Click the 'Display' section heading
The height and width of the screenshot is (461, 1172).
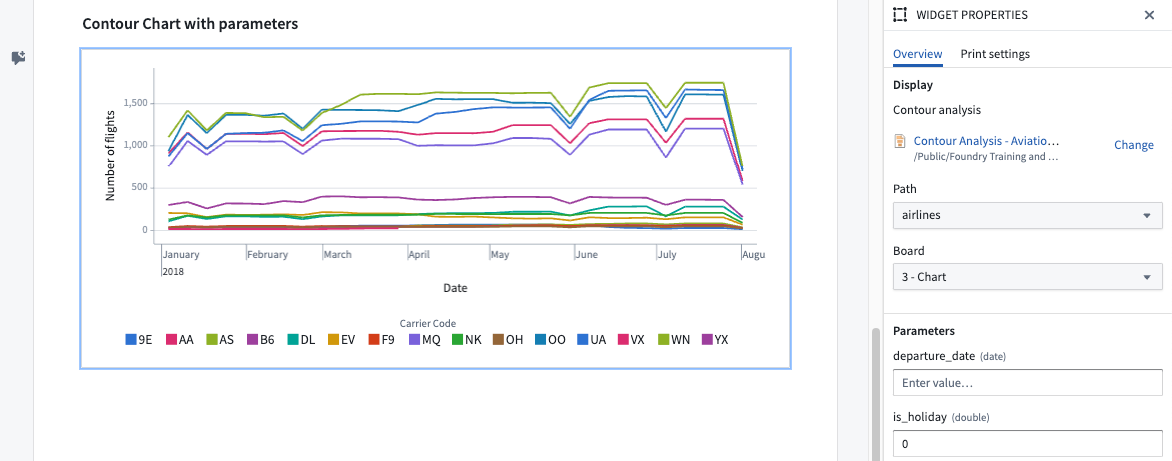pos(913,85)
